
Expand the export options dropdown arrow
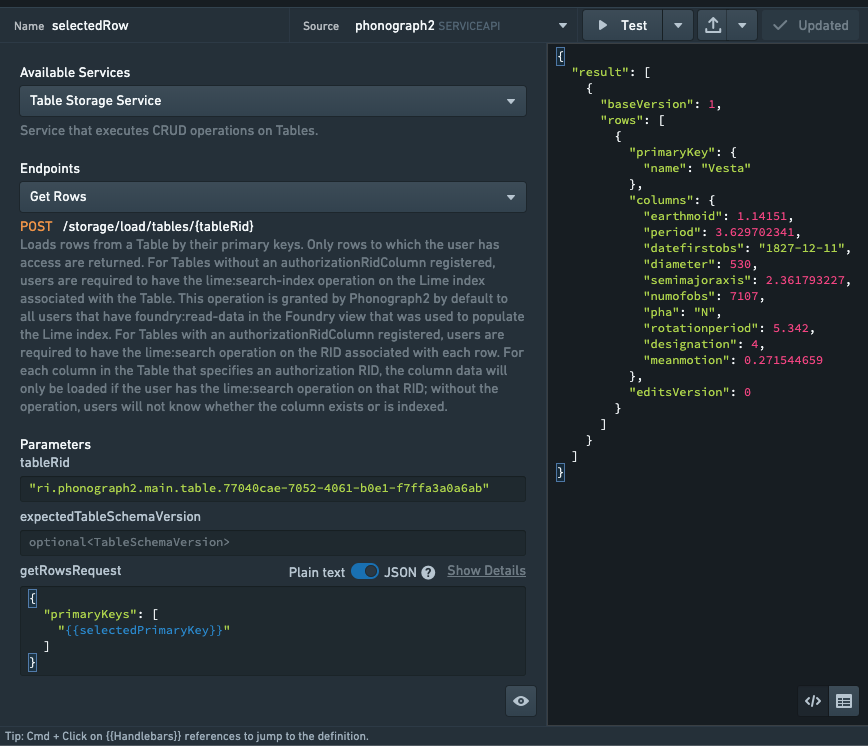742,25
